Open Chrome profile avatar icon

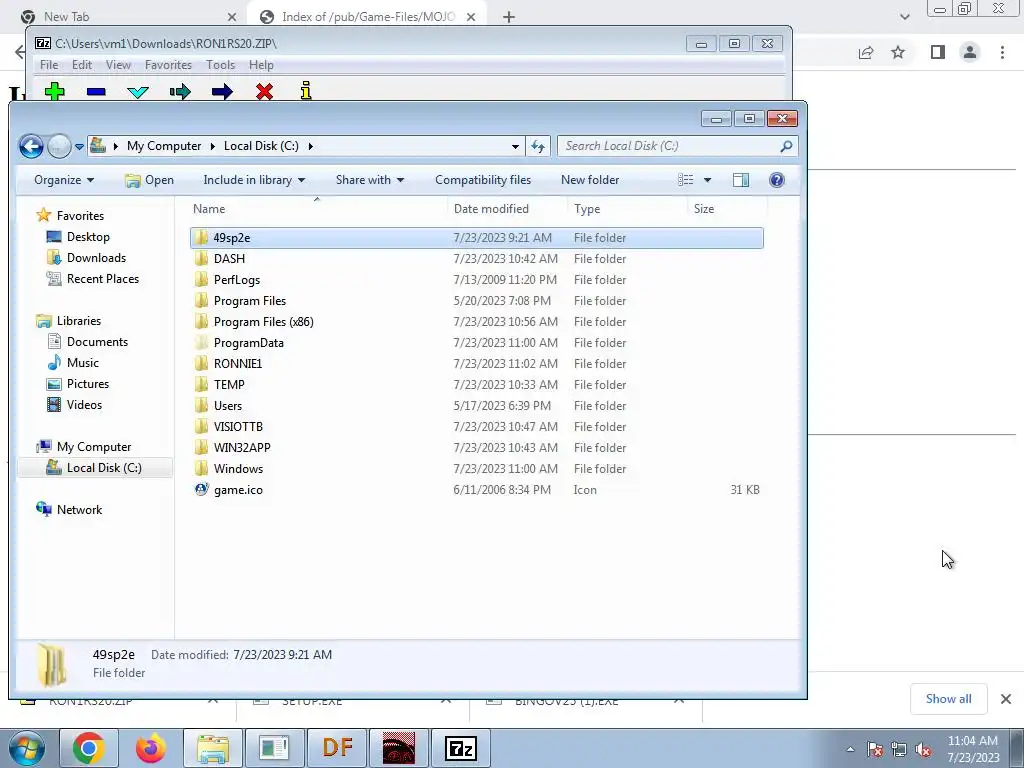click(x=970, y=52)
